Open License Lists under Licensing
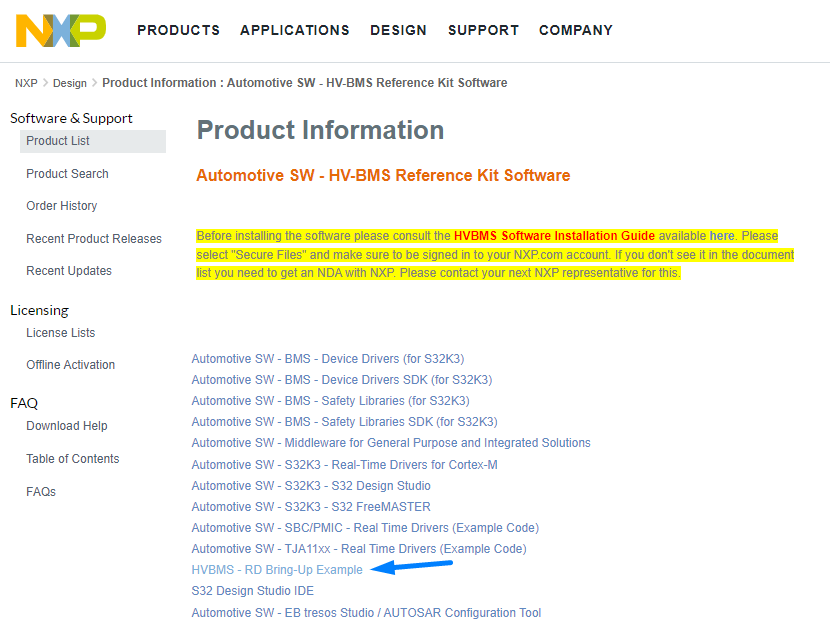 click(x=59, y=332)
